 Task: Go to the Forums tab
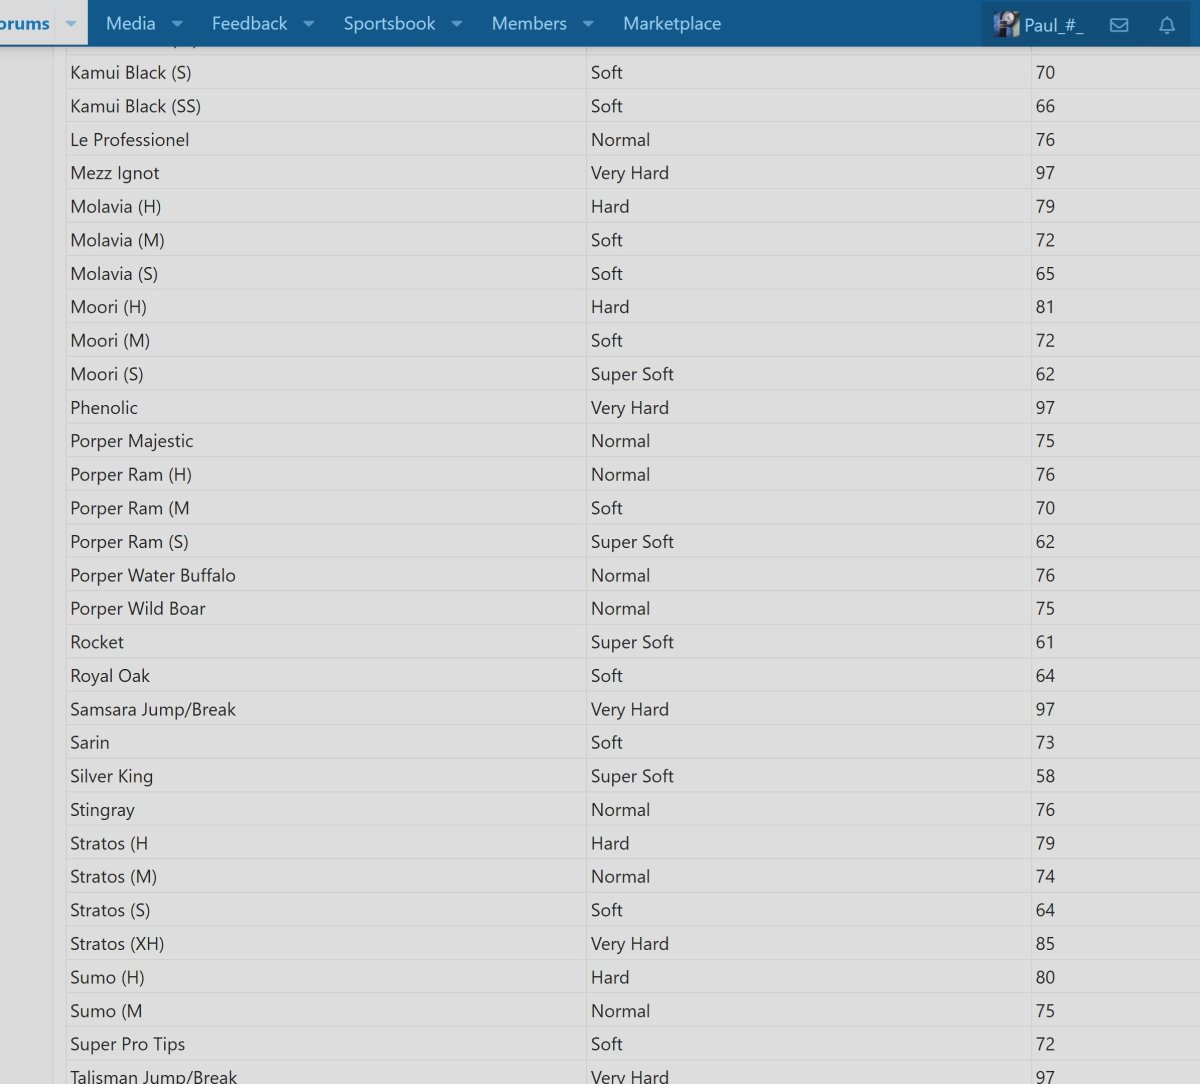coord(25,23)
